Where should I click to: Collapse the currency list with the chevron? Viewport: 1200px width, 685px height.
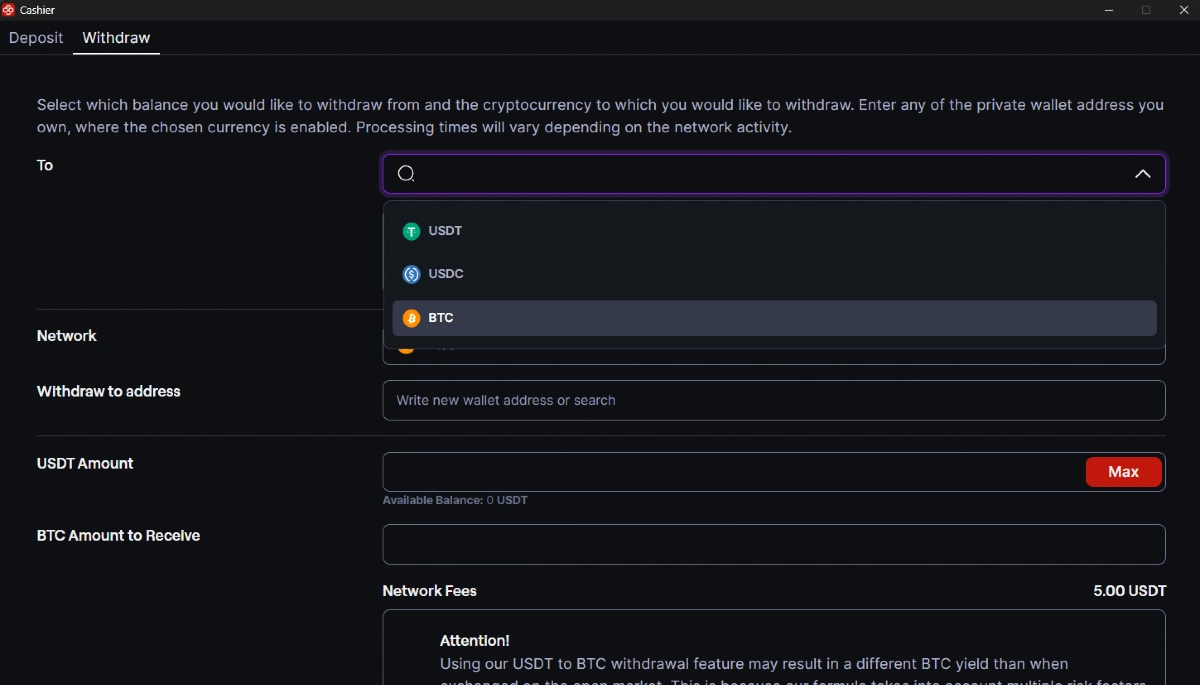pyautogui.click(x=1142, y=174)
